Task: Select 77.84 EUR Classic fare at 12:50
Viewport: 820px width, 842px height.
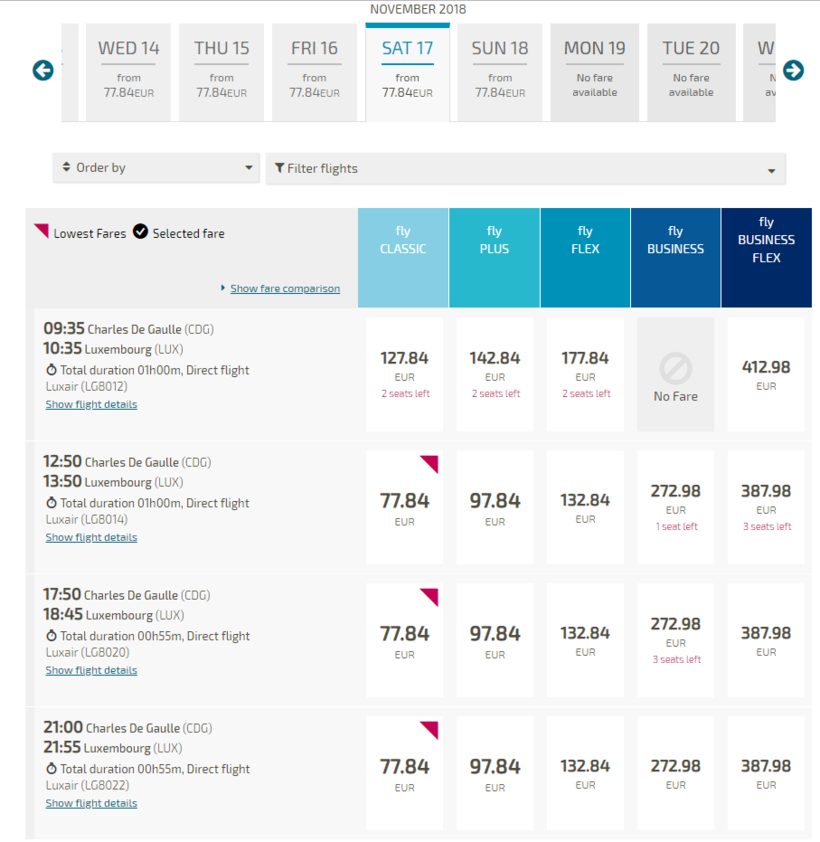Action: [404, 507]
